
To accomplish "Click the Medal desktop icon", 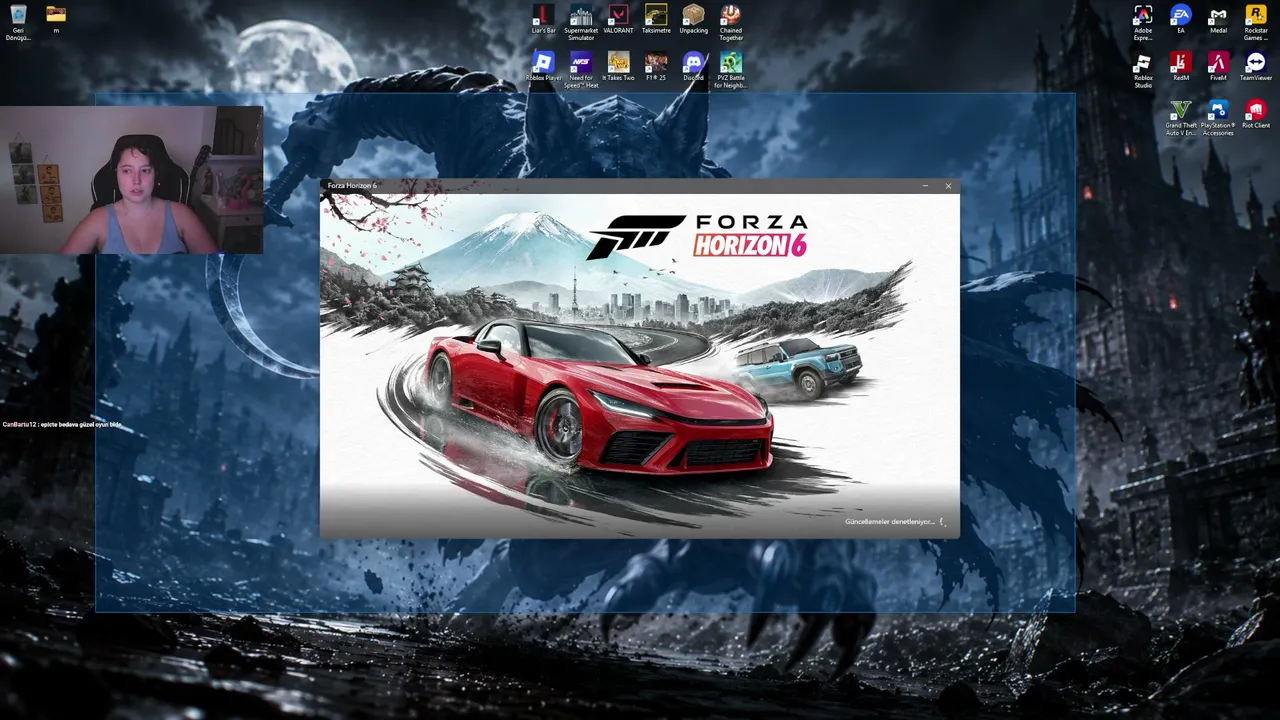I will point(1218,19).
